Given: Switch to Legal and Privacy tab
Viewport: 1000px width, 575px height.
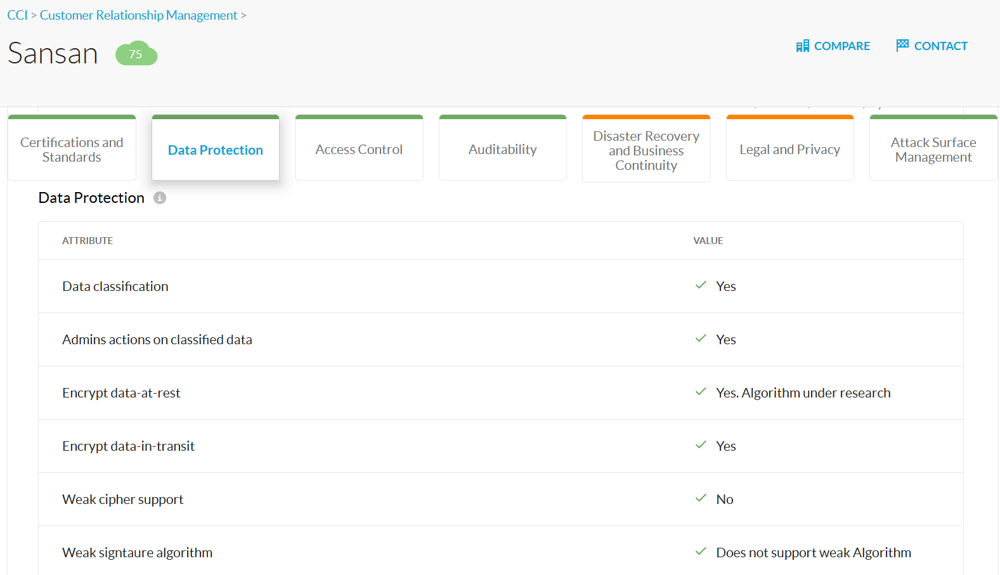Looking at the screenshot, I should point(790,149).
